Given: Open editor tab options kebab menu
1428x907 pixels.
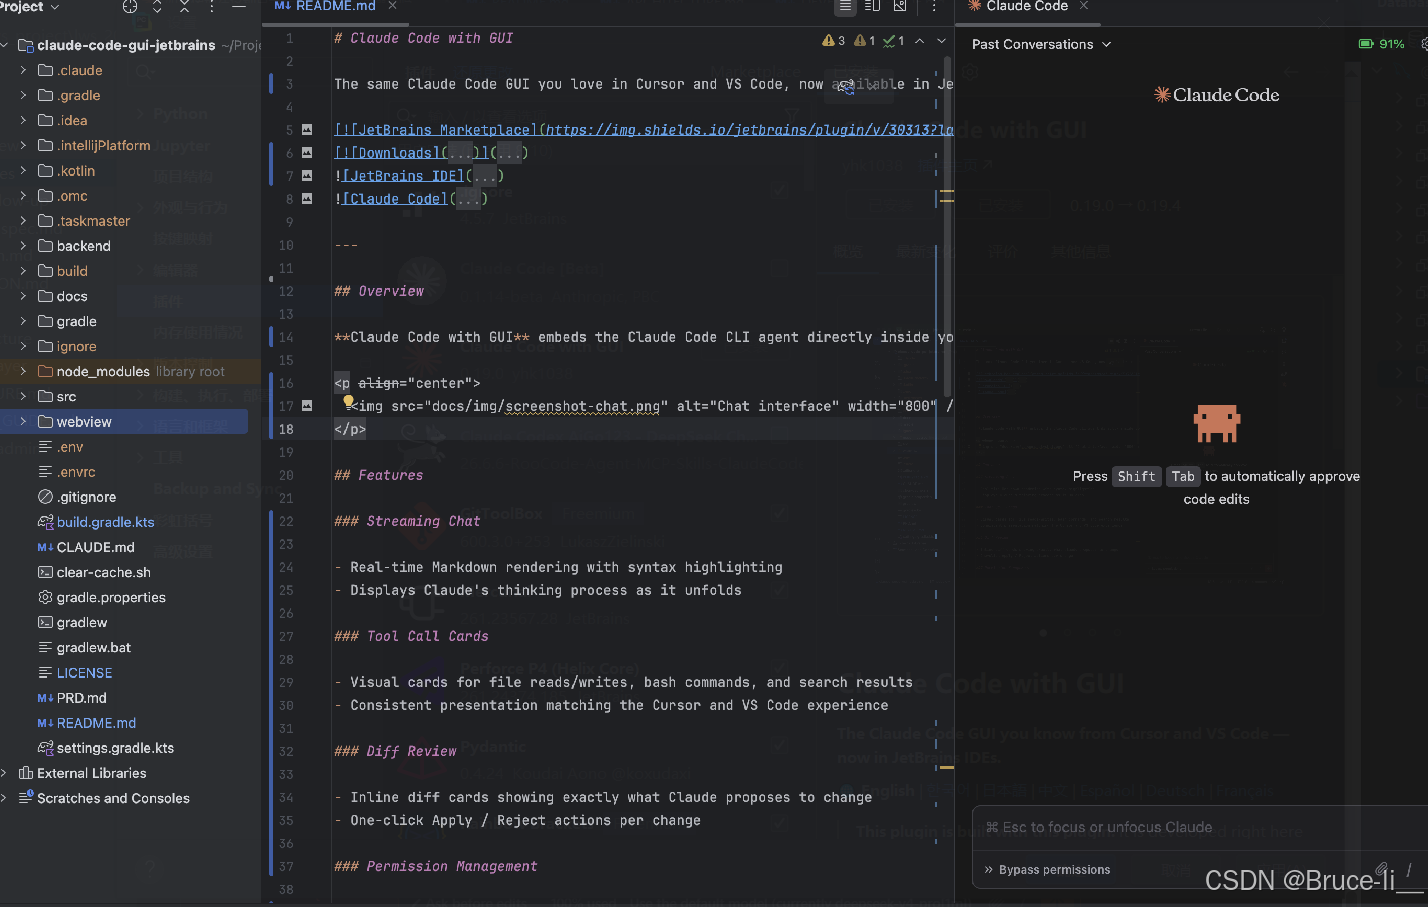Looking at the screenshot, I should pos(934,7).
